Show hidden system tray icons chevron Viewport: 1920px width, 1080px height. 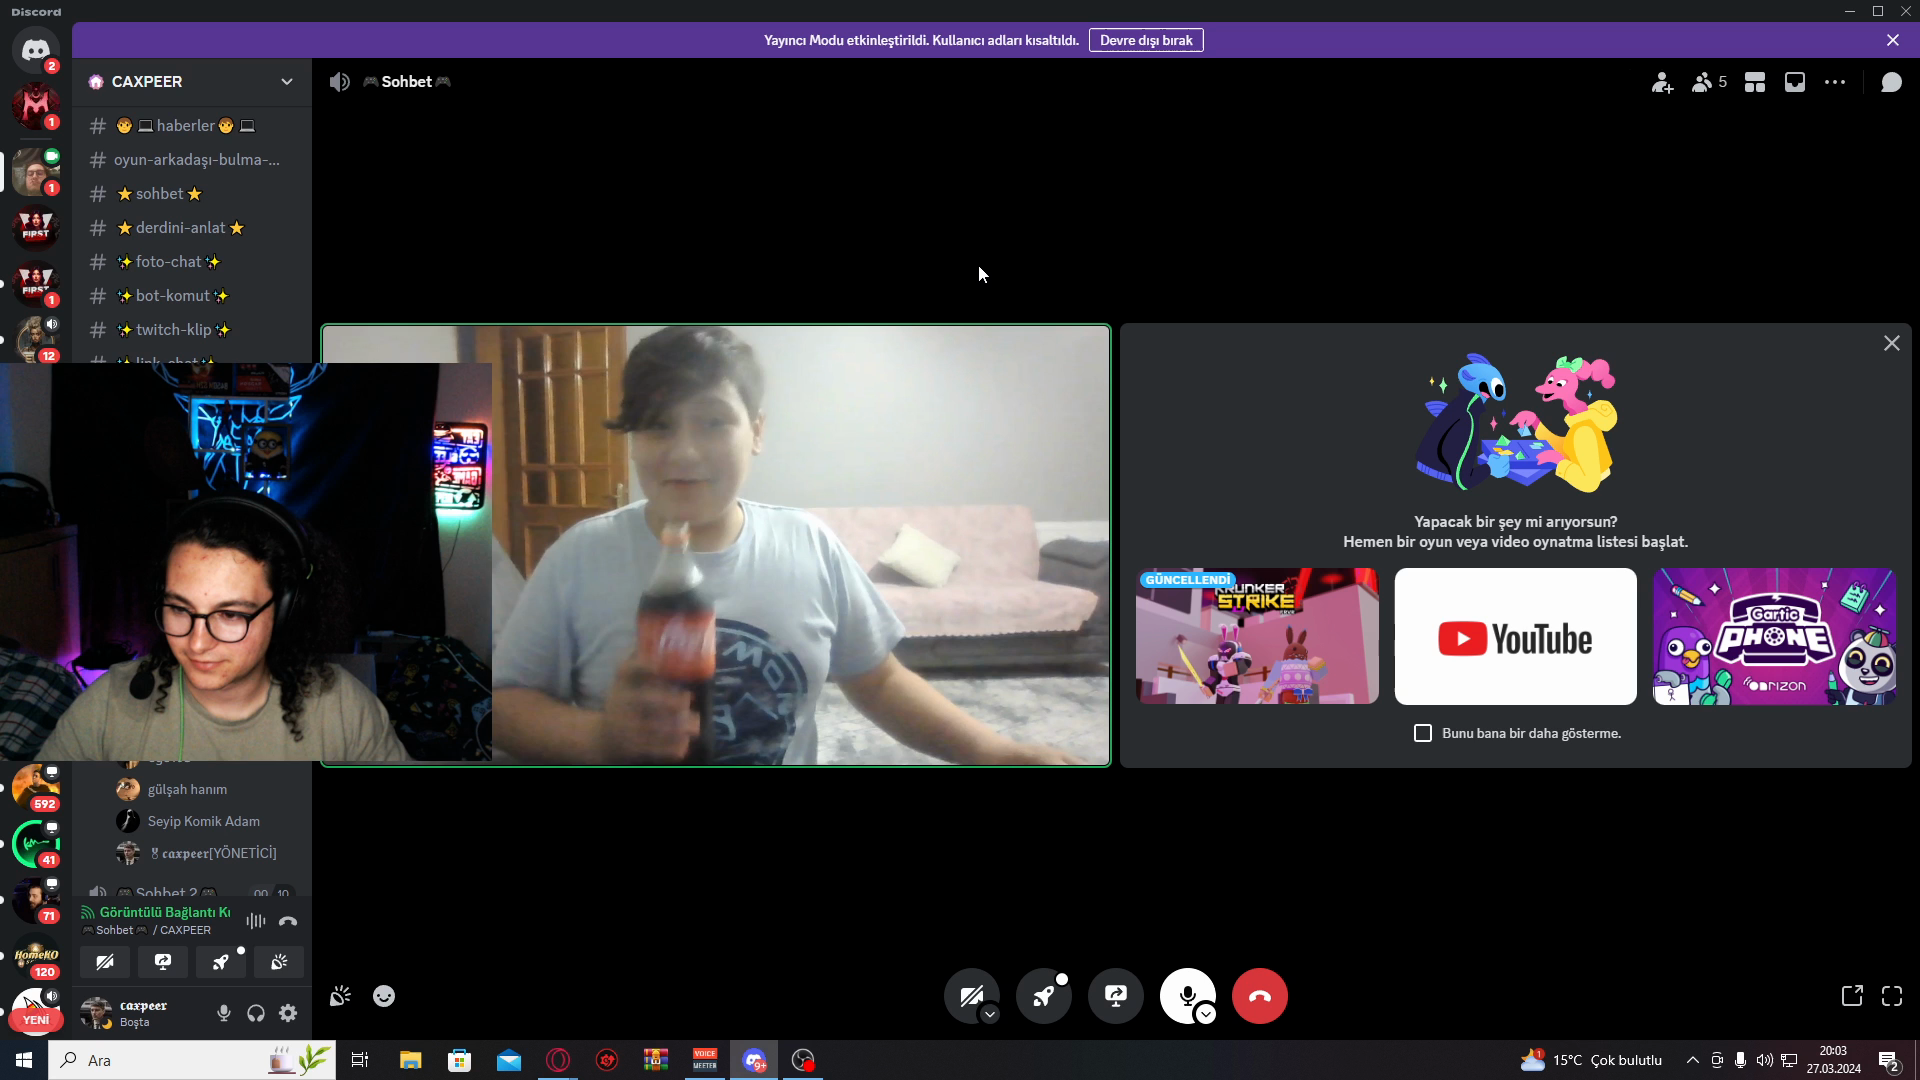tap(1692, 1060)
